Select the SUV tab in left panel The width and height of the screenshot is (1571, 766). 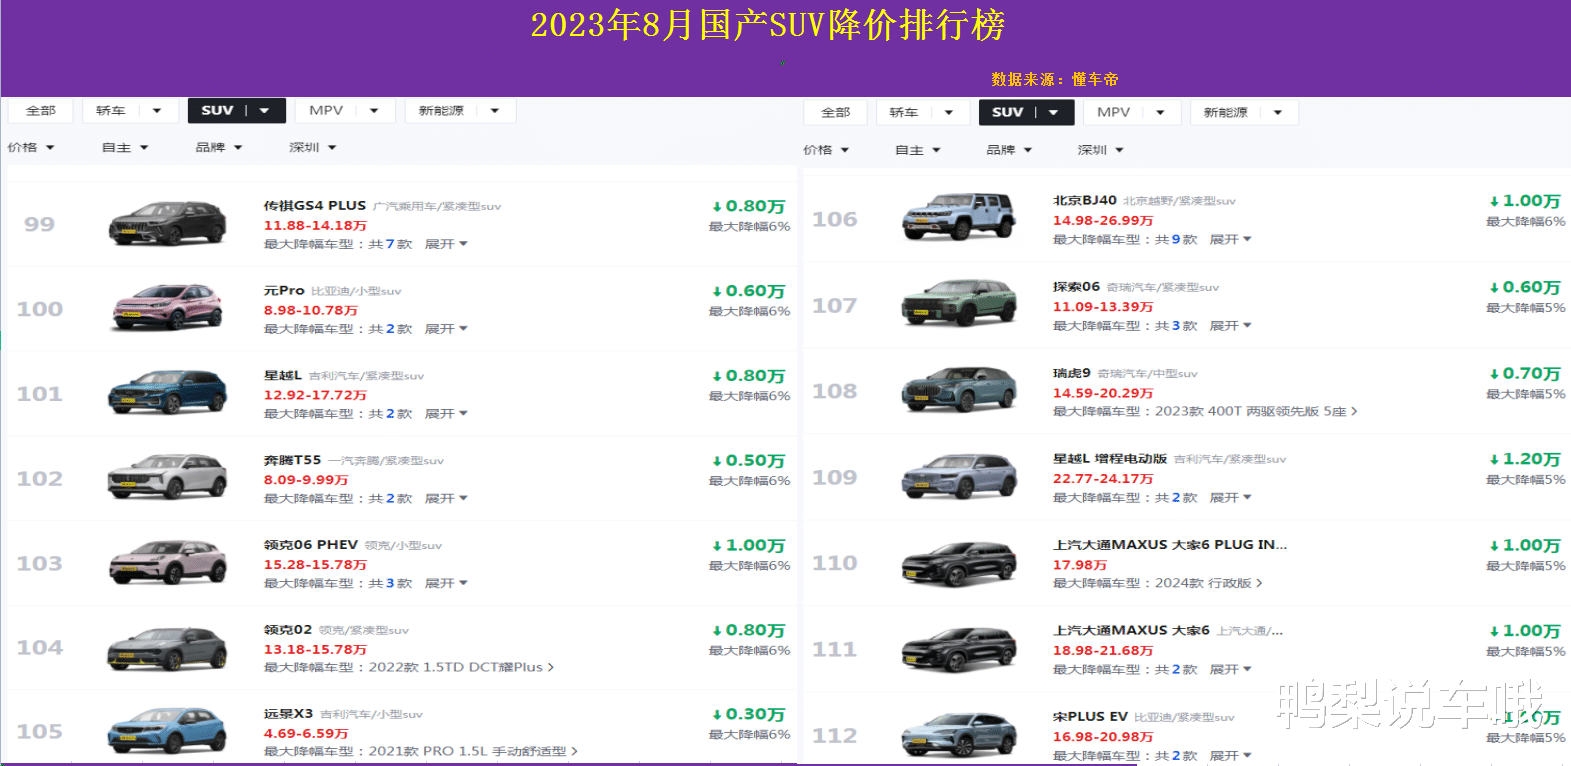[x=236, y=111]
